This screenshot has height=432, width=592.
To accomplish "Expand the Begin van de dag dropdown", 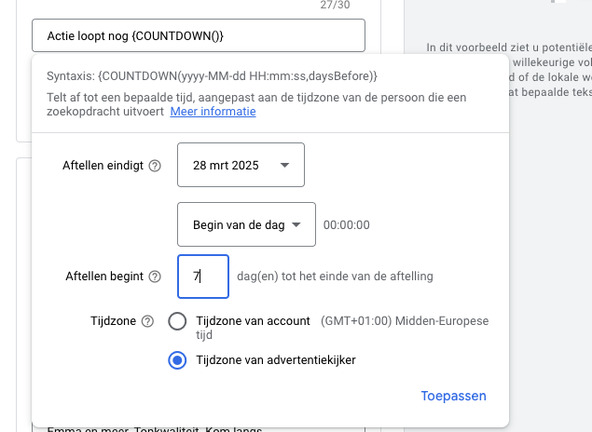I will click(x=247, y=224).
